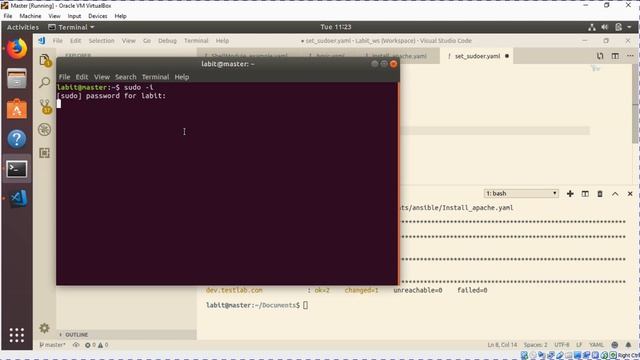Open Search menu in terminal window
The image size is (640, 360).
[x=125, y=77]
